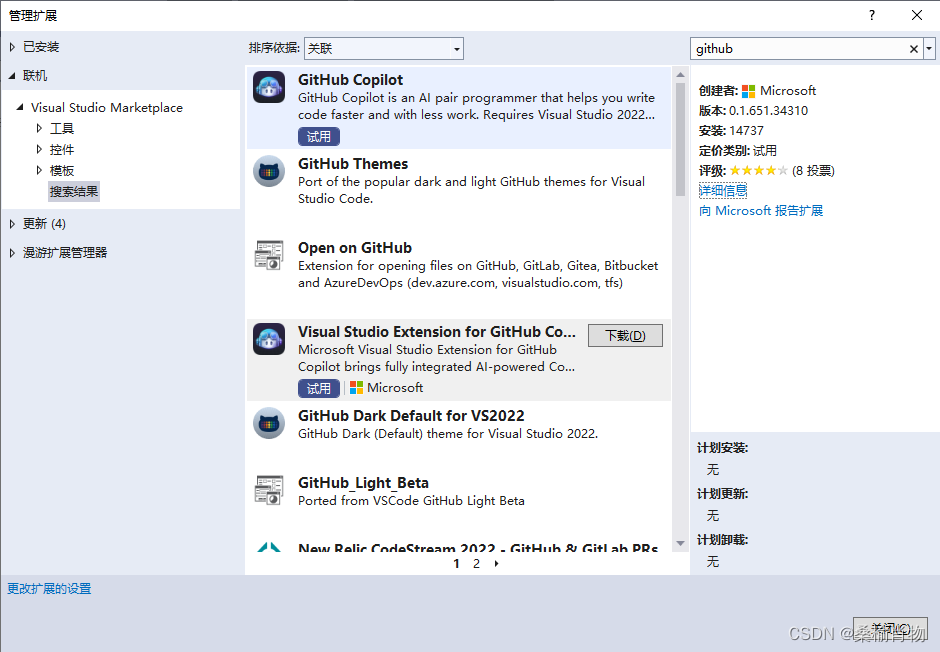This screenshot has height=652, width=940.
Task: Click the Visual Studio Extension for GitHub Copilot icon
Action: point(269,339)
